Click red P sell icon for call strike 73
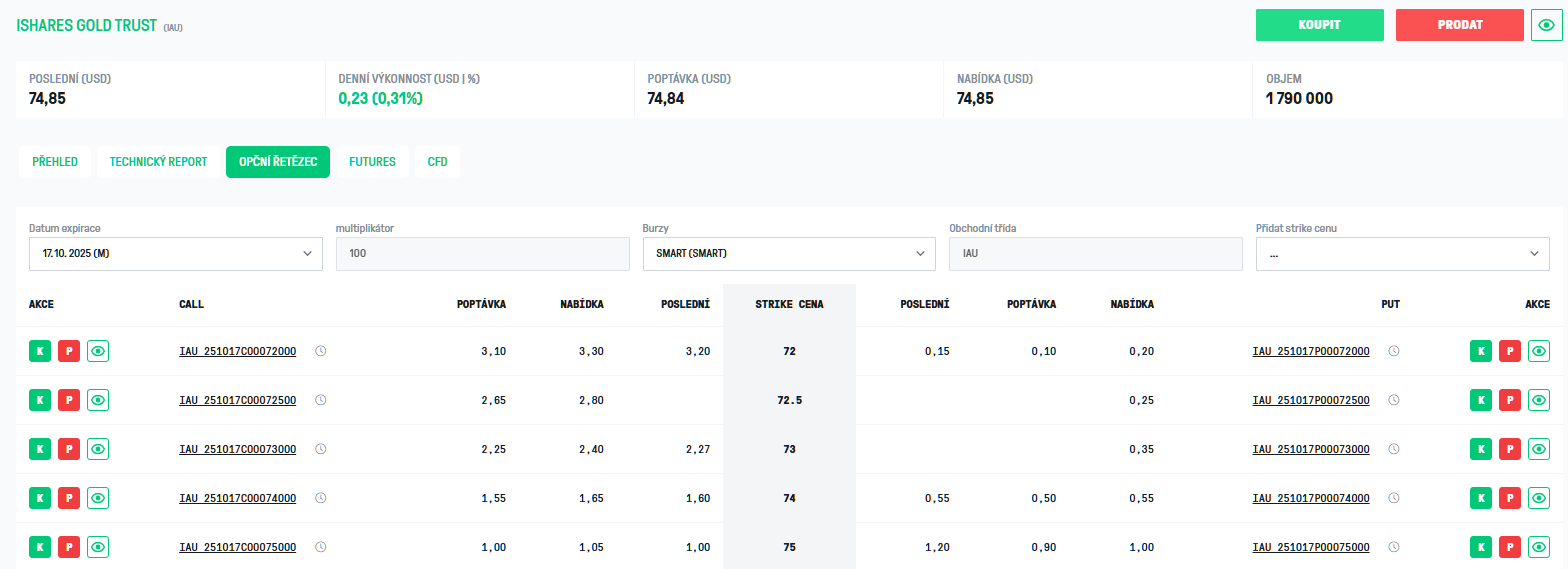 [x=69, y=449]
